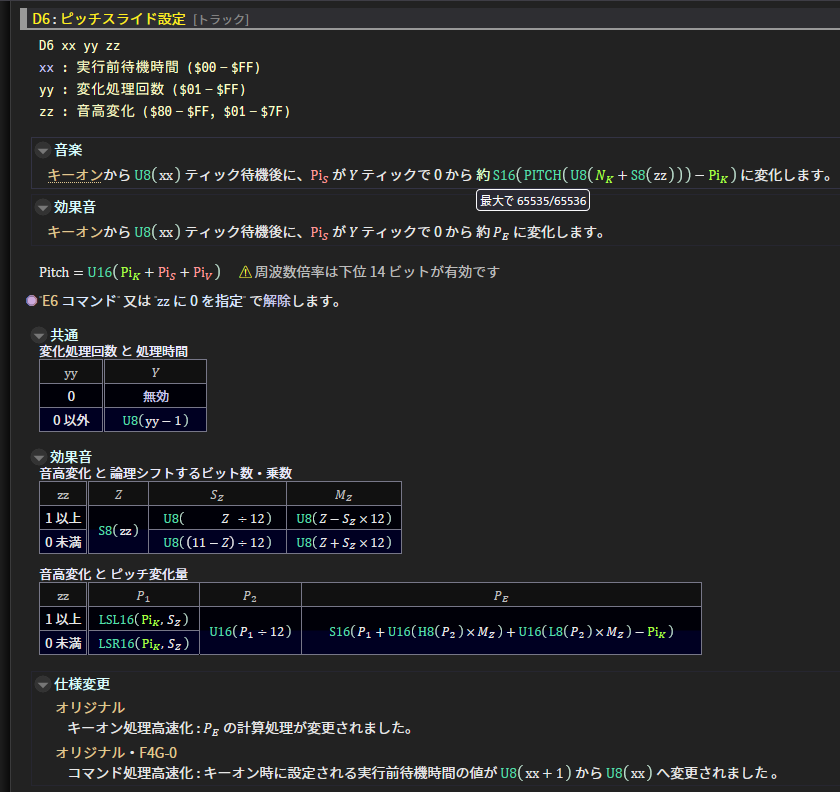Click the オリジナル・F4G-0 subheading
Viewport: 840px width, 792px height.
(116, 752)
